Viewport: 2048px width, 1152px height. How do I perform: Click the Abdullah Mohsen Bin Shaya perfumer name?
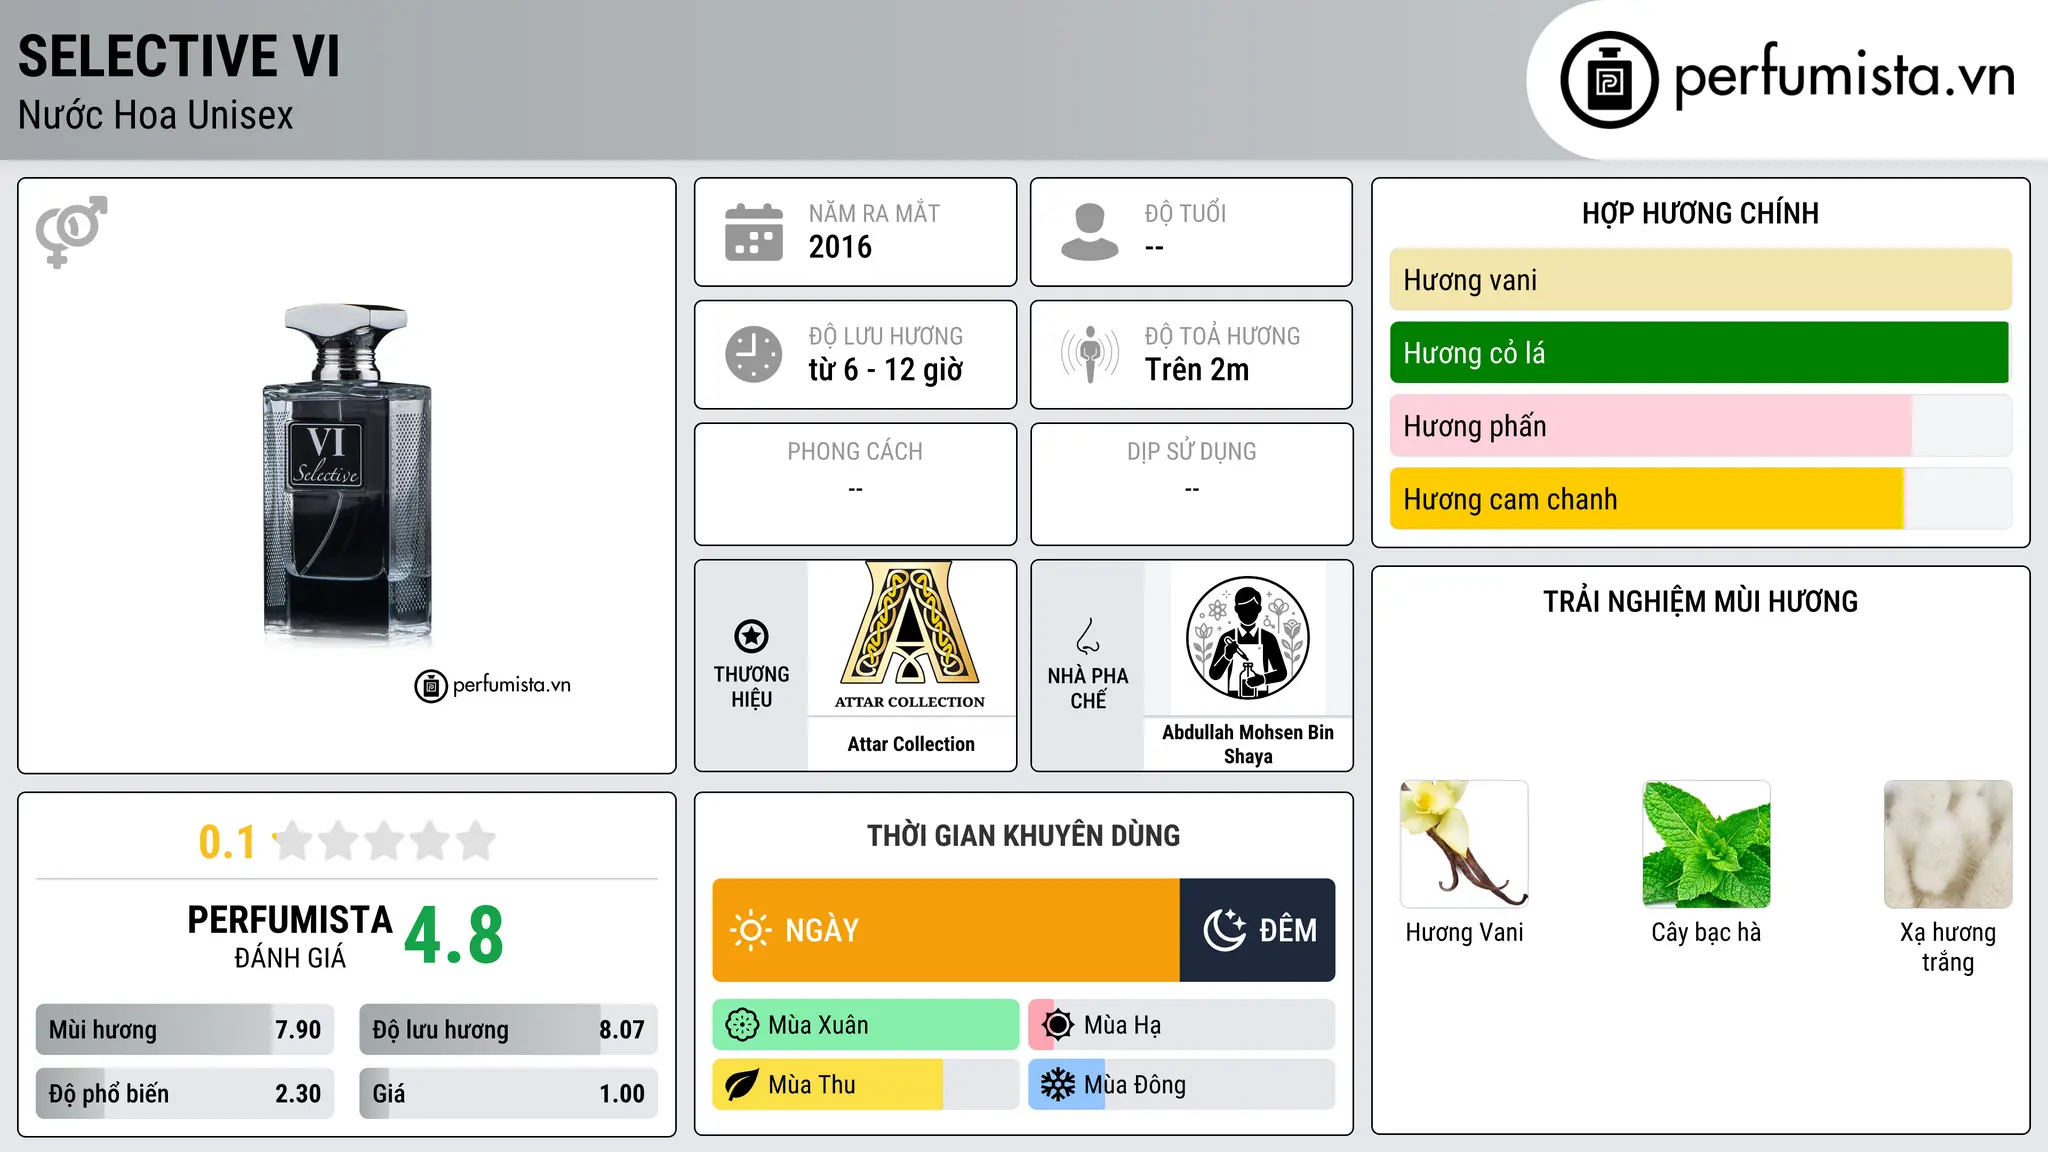(x=1248, y=744)
